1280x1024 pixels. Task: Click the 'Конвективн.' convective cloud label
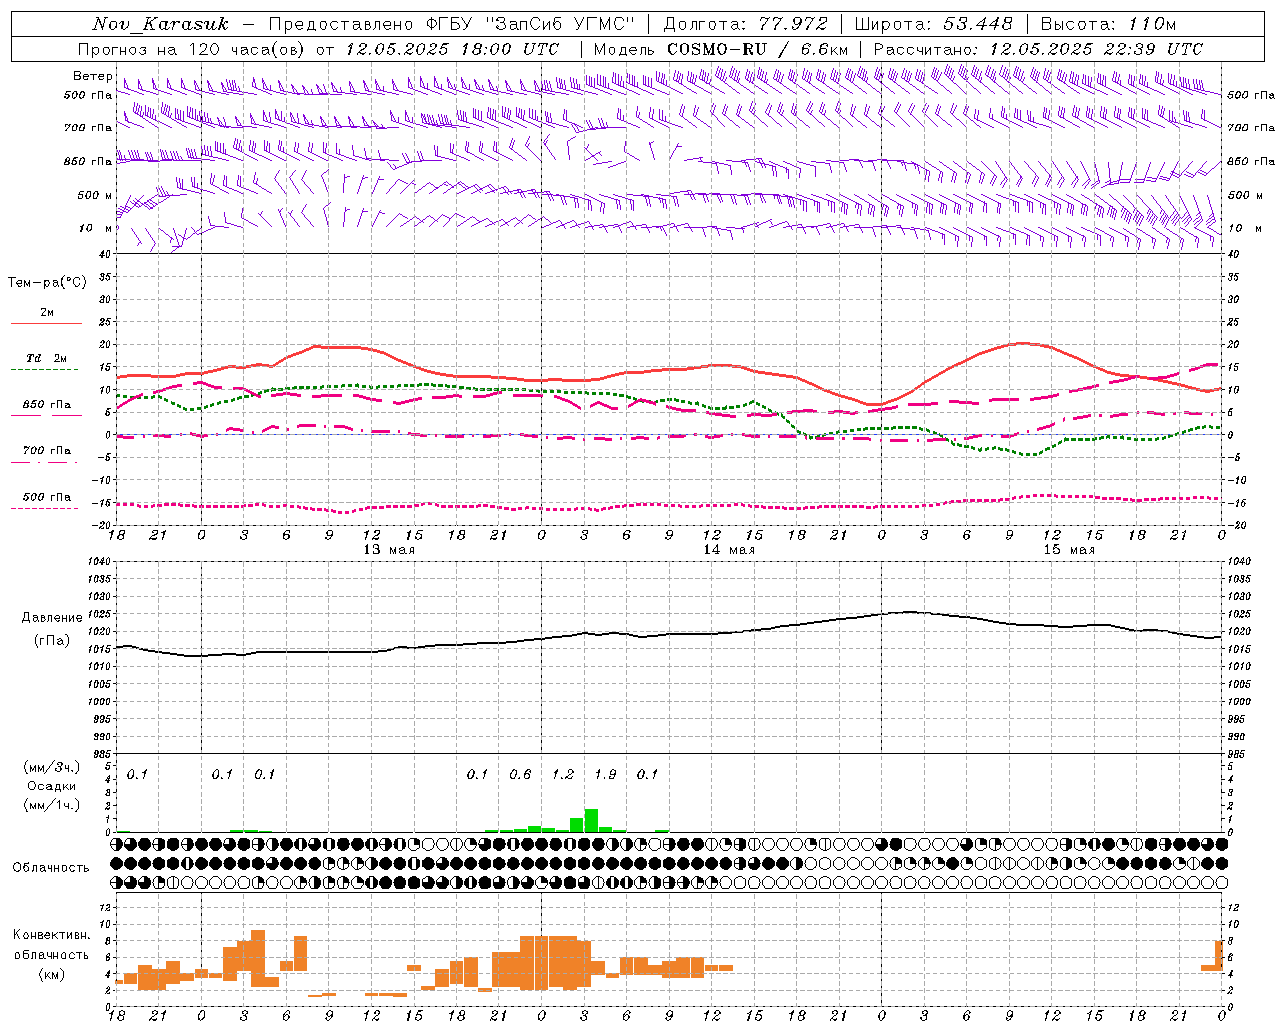52,935
